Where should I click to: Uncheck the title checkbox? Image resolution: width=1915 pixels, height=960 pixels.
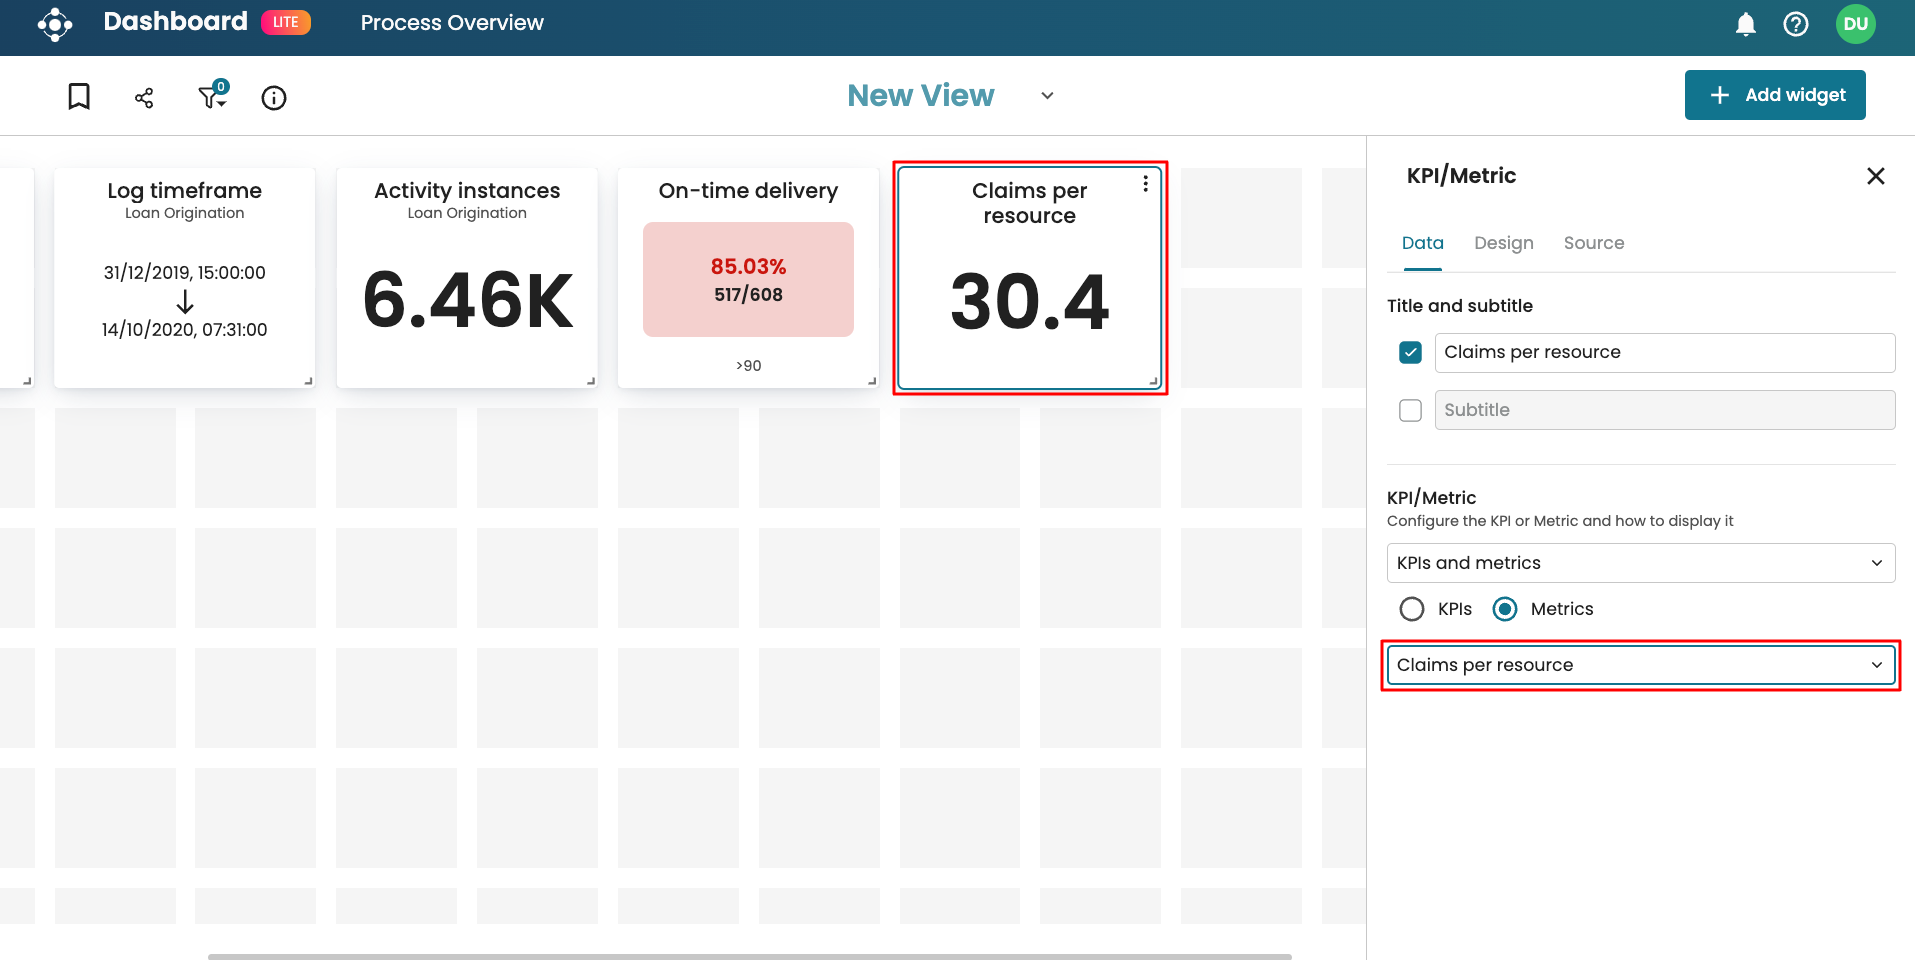[x=1410, y=353]
